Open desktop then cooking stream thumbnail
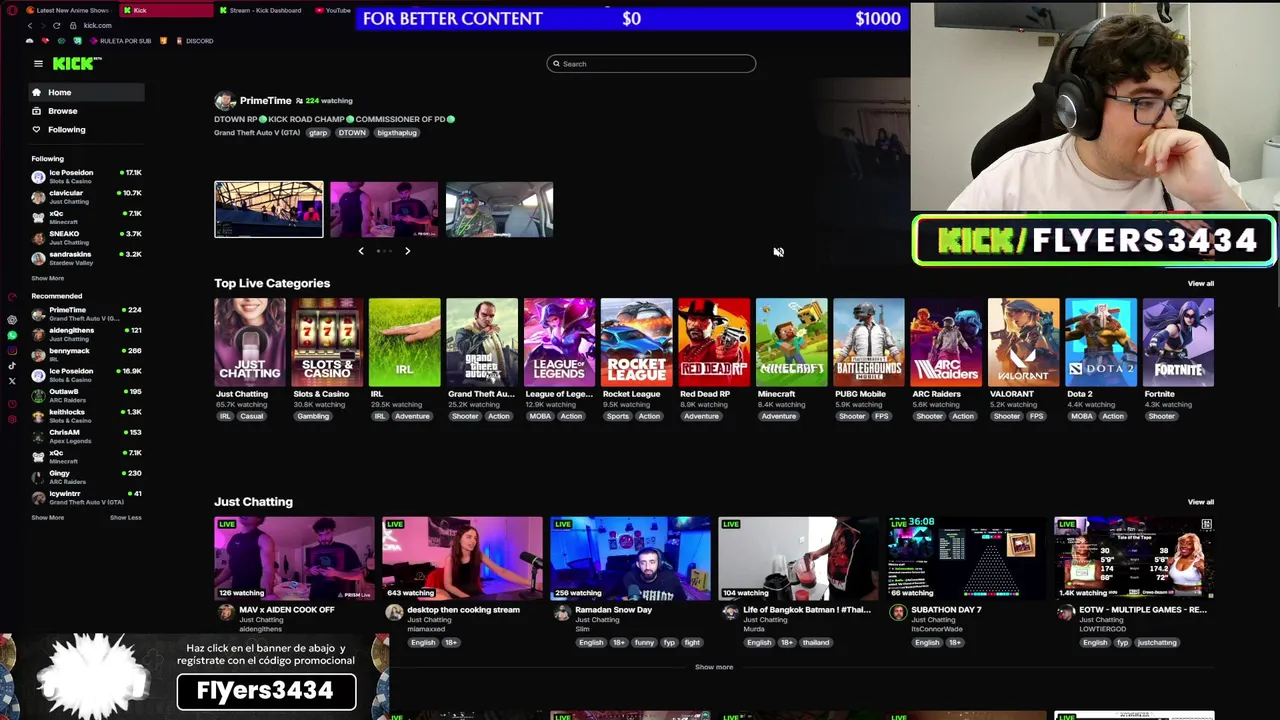The image size is (1280, 720). [x=462, y=558]
